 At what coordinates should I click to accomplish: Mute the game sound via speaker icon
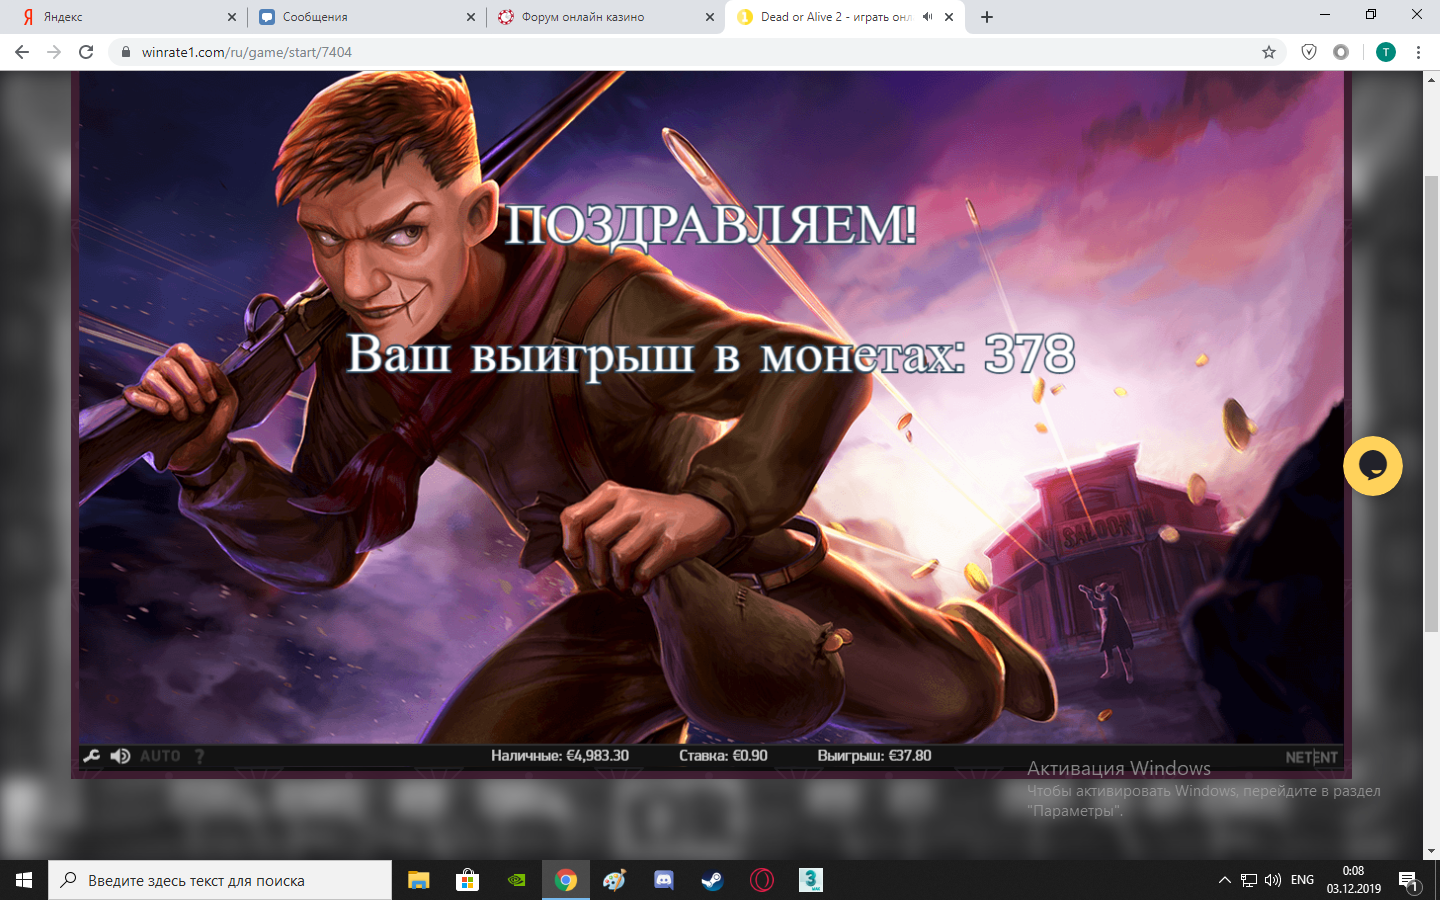click(120, 756)
